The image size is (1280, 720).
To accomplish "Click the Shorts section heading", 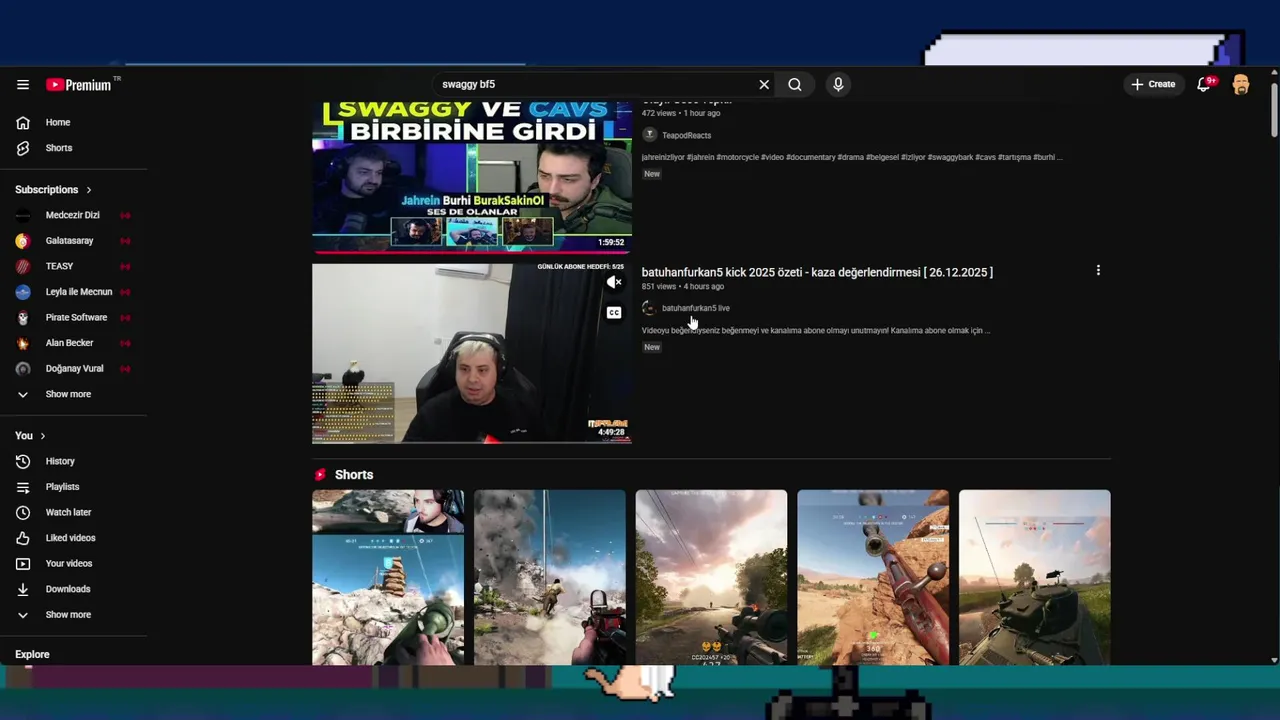I will pos(354,475).
